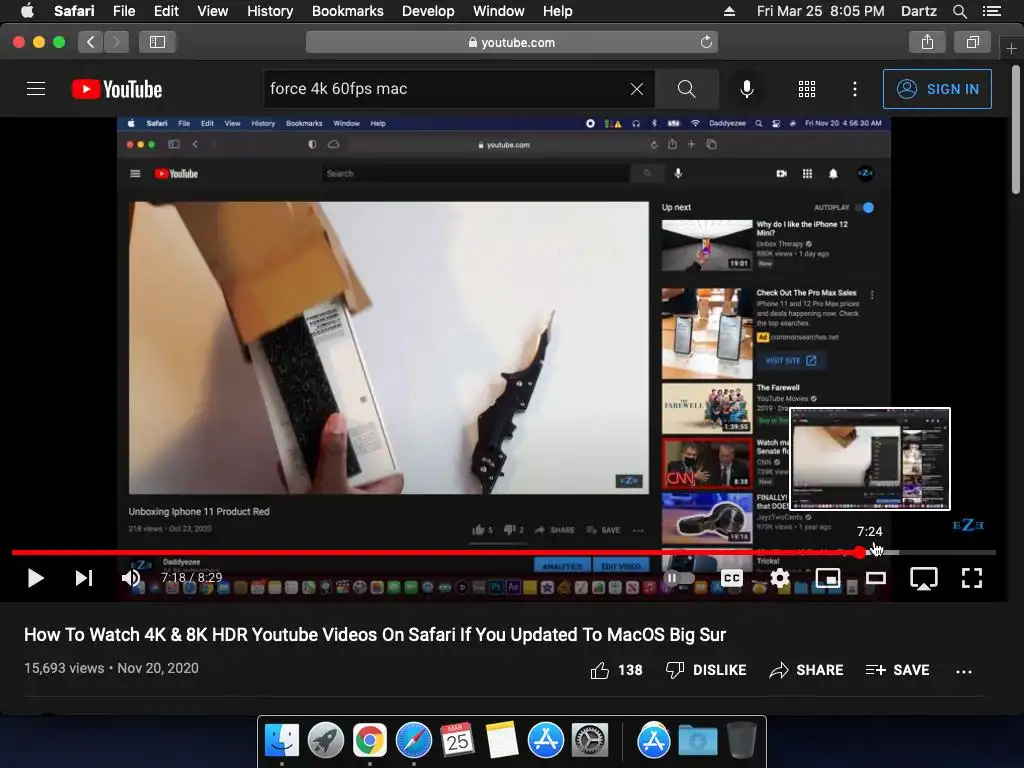Open the History menu

[x=270, y=11]
